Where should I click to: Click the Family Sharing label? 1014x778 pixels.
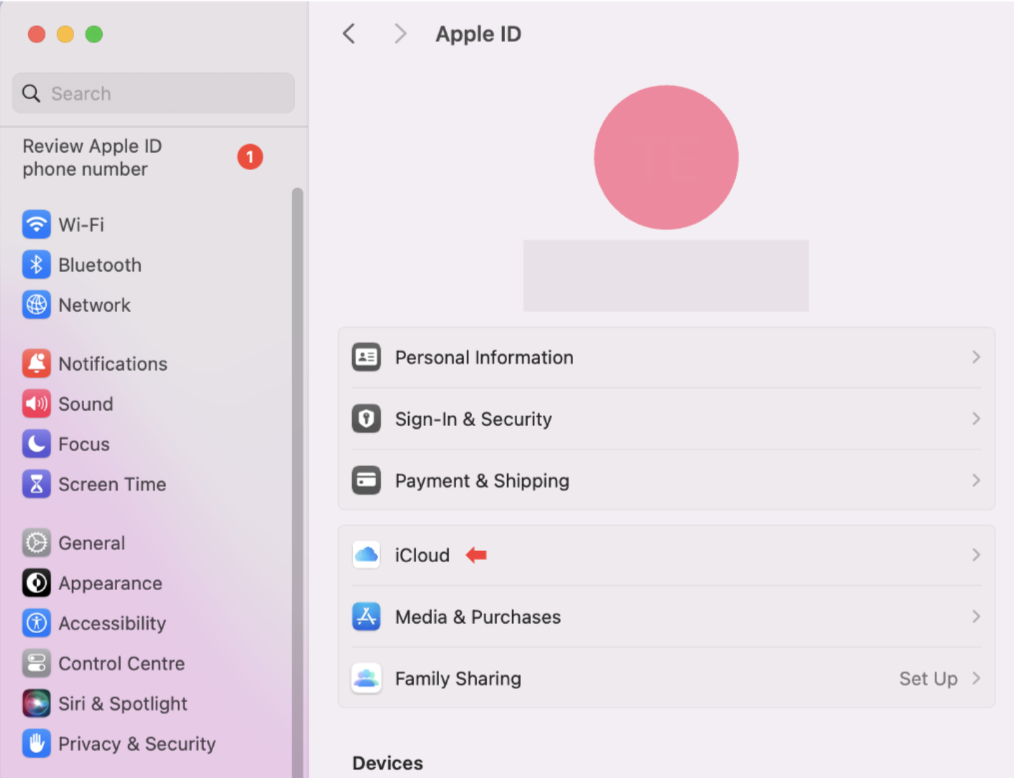click(x=458, y=678)
